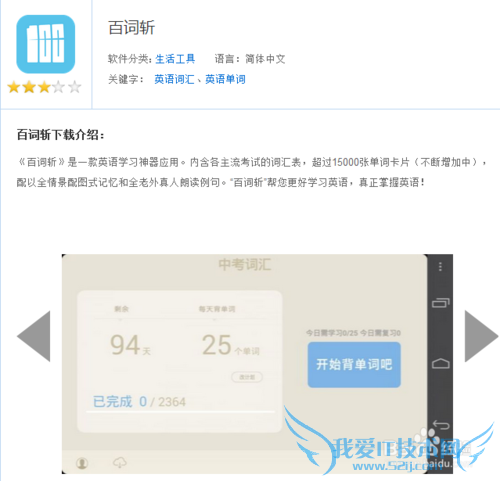The image size is (500, 481).
Task: Tap the Android recent apps icon
Action: pyautogui.click(x=441, y=303)
